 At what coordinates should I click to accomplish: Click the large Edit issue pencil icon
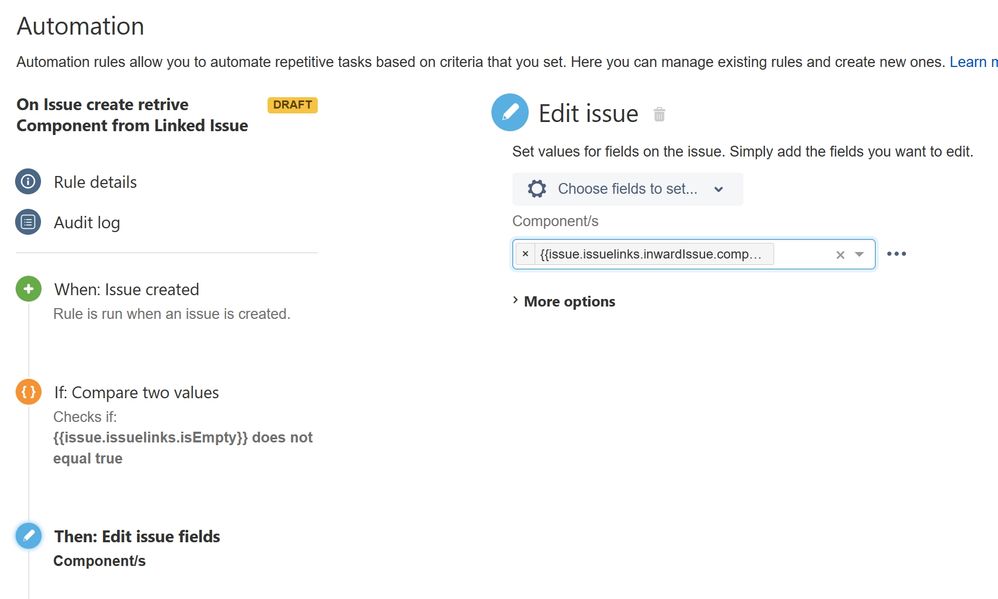510,113
